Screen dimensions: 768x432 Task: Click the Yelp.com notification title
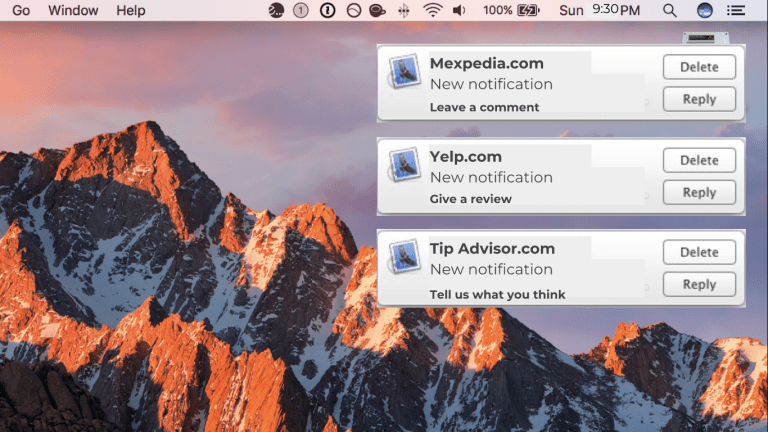click(x=465, y=157)
